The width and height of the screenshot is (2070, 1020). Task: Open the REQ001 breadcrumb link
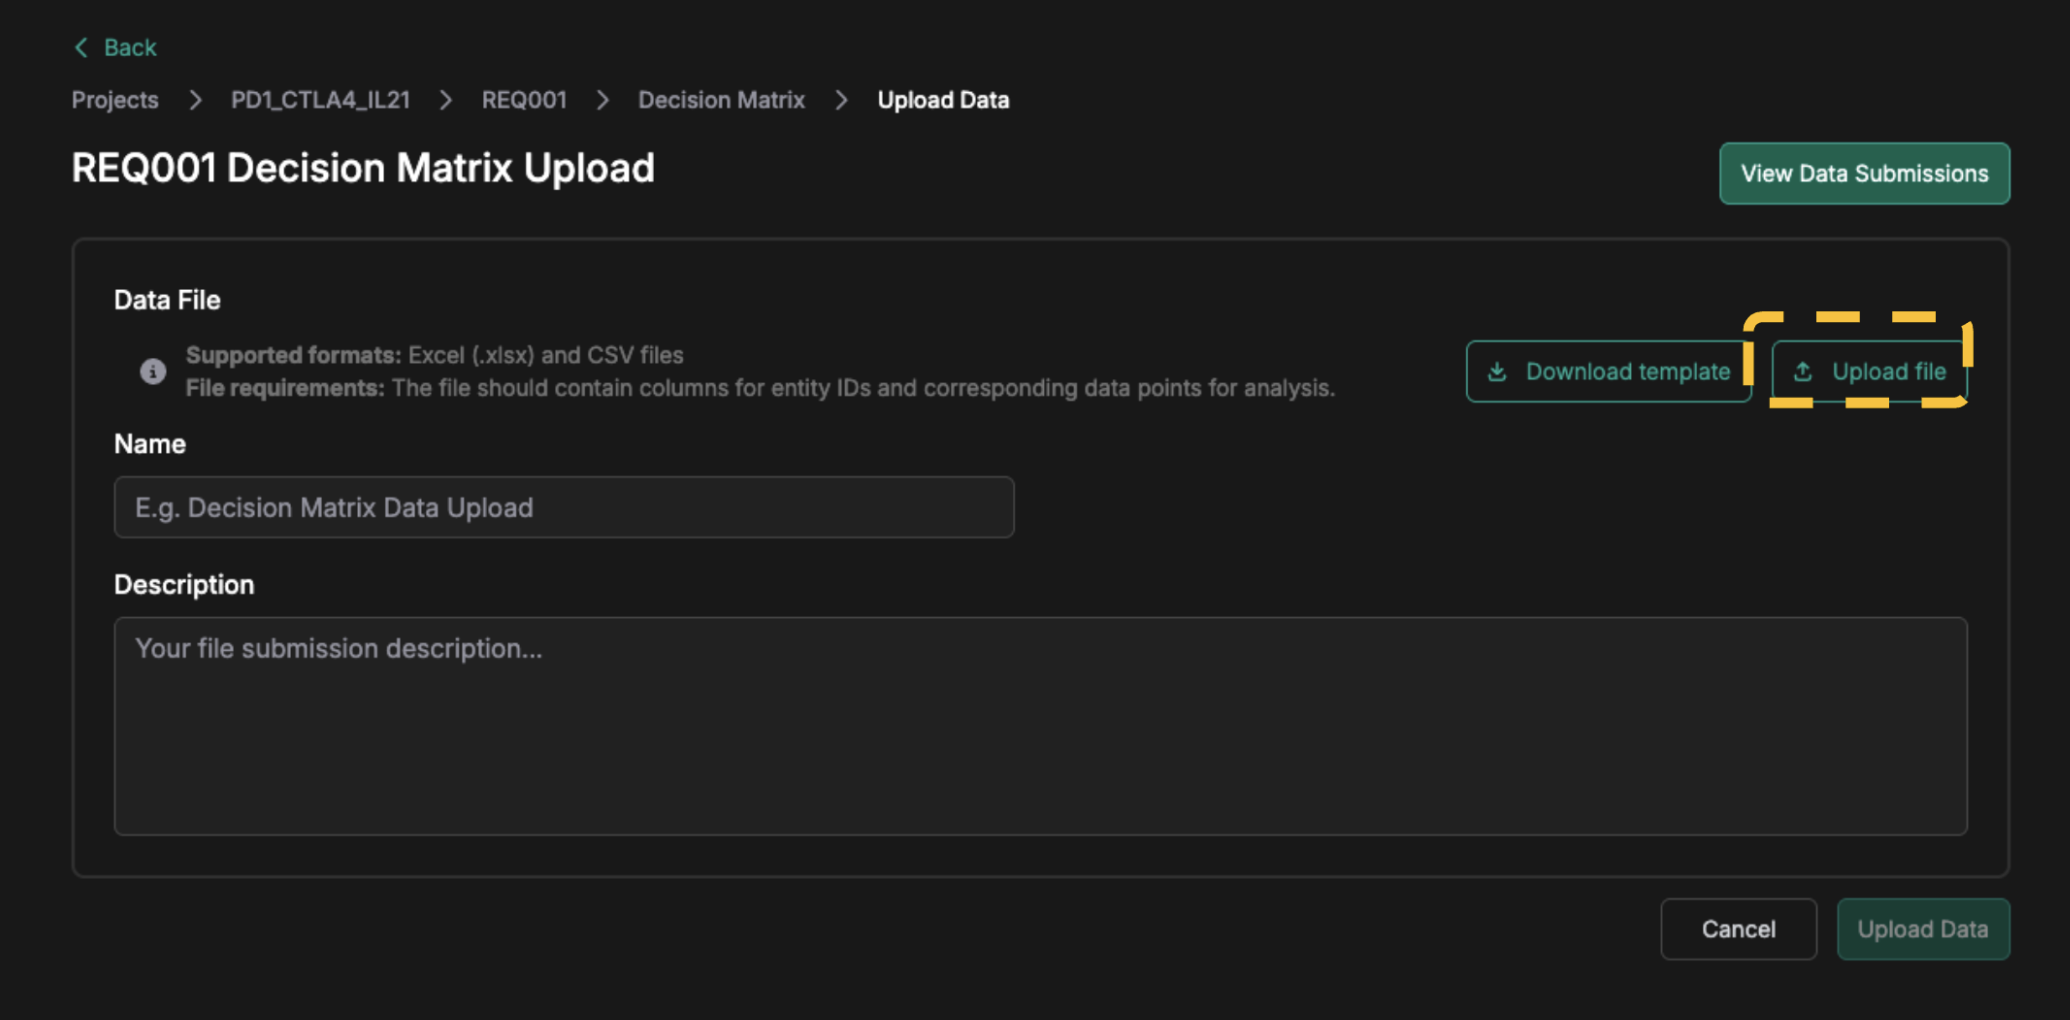click(x=524, y=100)
